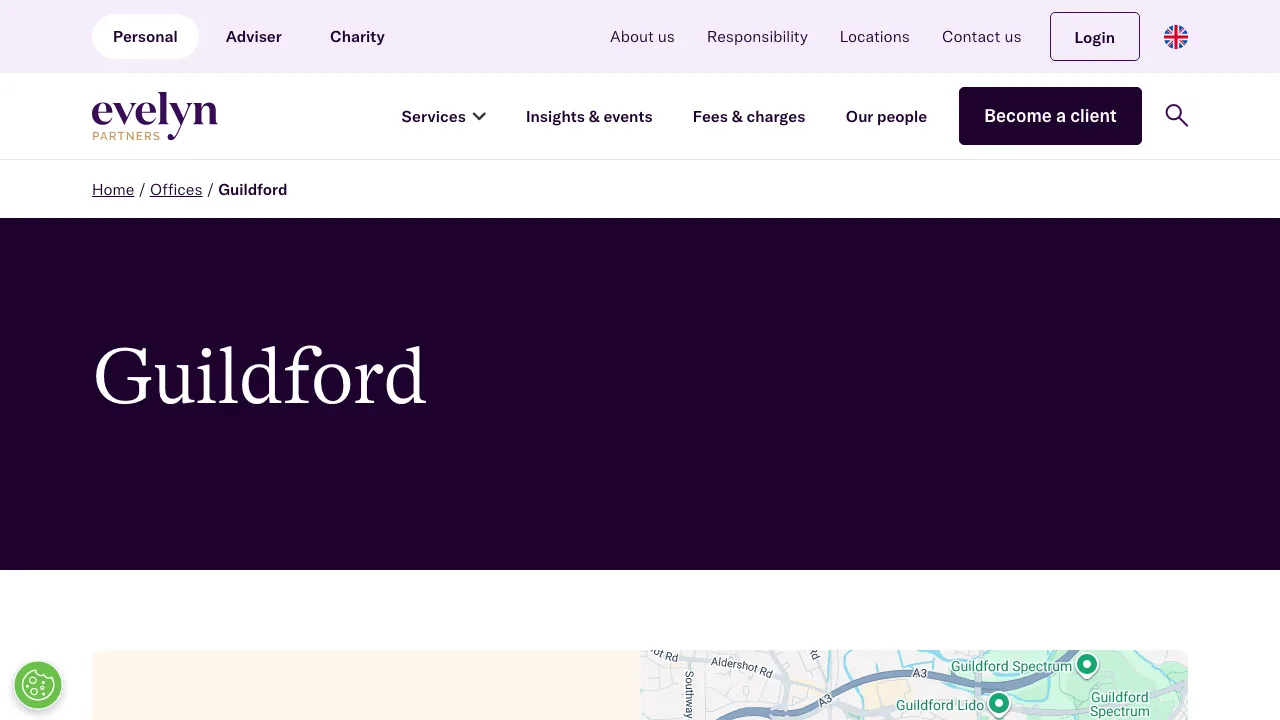Image resolution: width=1280 pixels, height=720 pixels.
Task: Open the language selector dropdown
Action: pos(1176,36)
